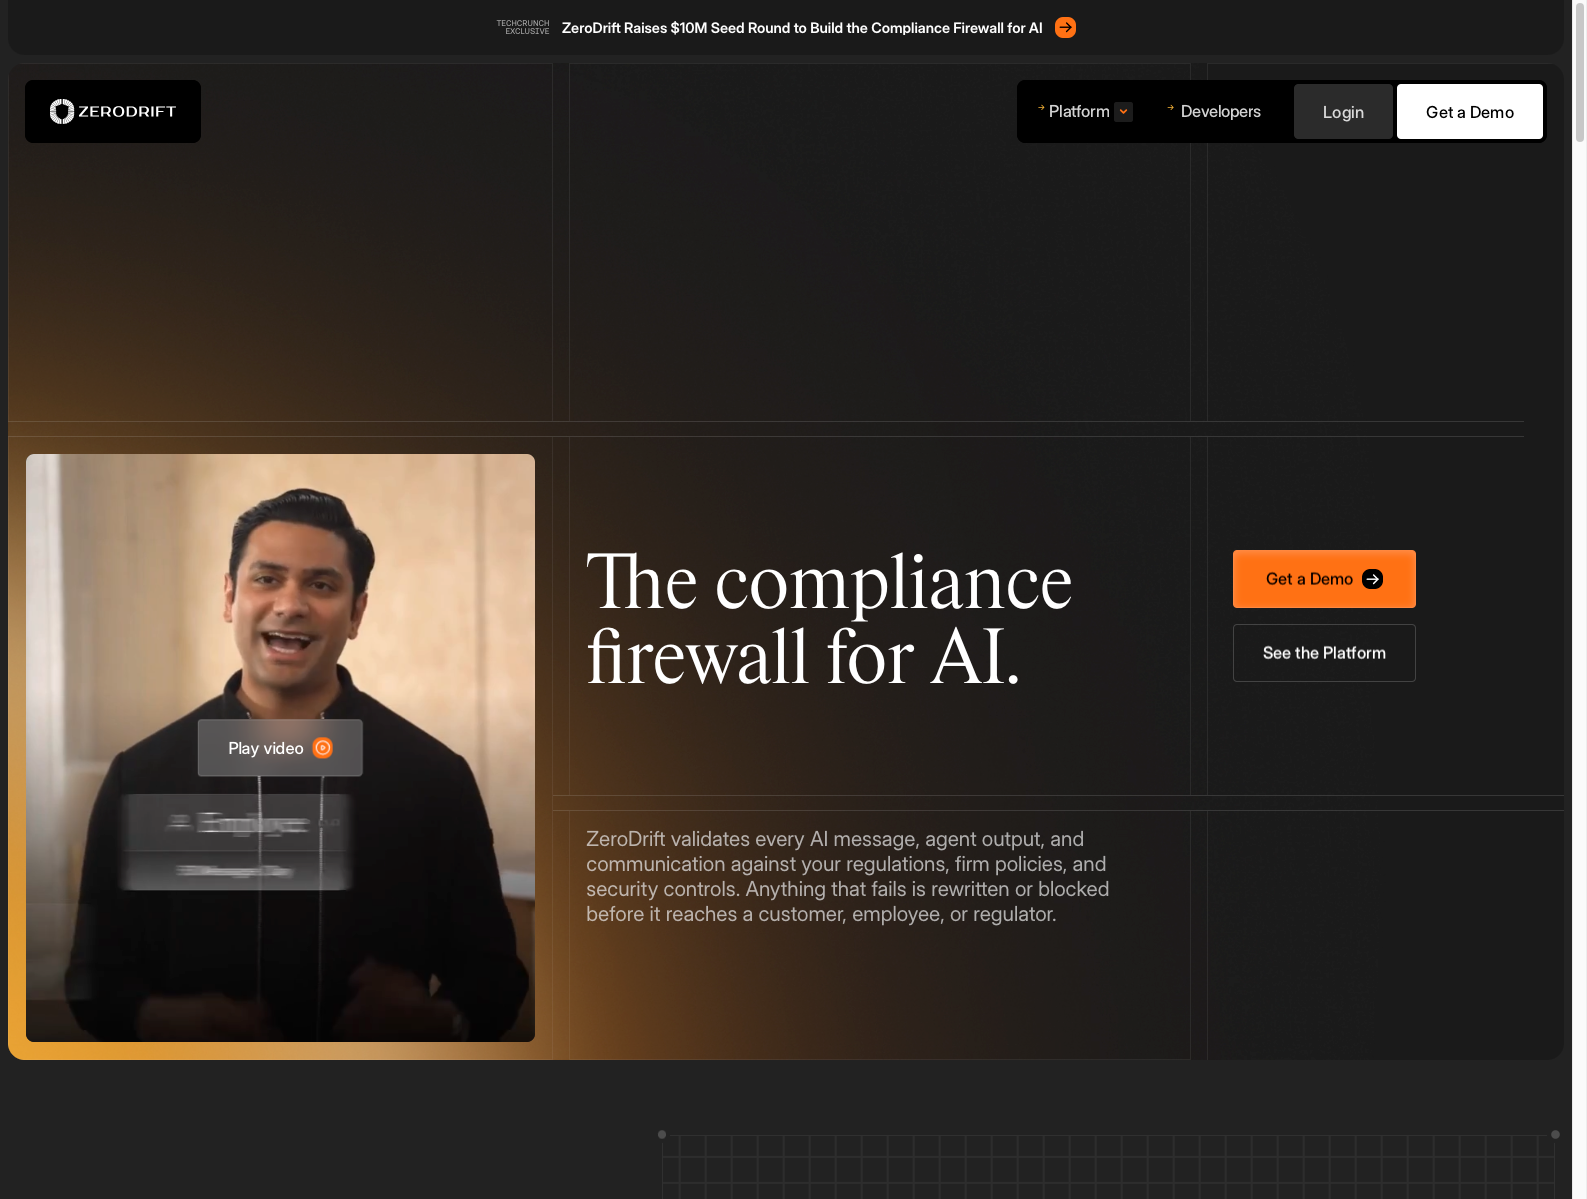Open the orange arrow in announcement banner
The width and height of the screenshot is (1587, 1199).
tap(1066, 28)
